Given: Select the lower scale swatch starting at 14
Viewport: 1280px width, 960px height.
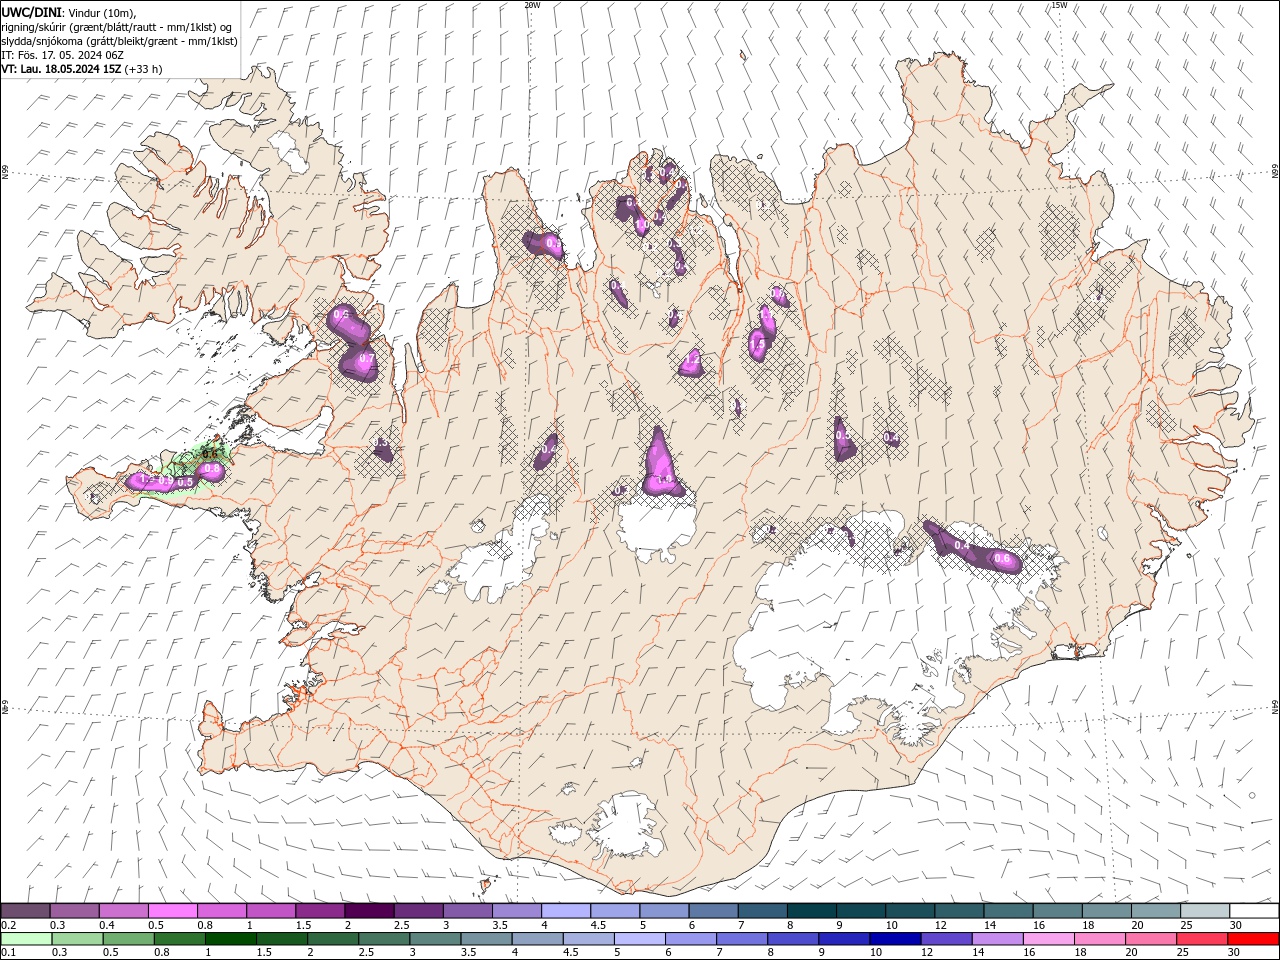Looking at the screenshot, I should tap(996, 939).
